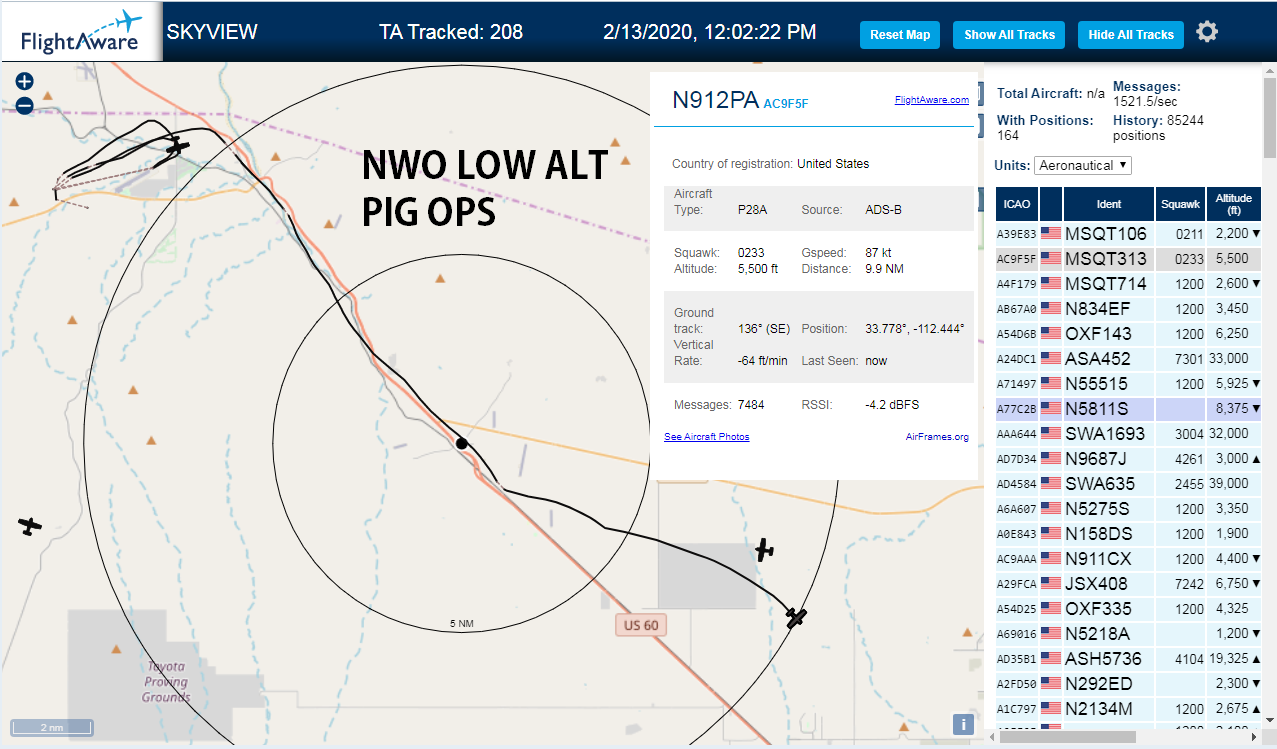
Task: Select the MSQT106 row
Action: tap(1129, 233)
